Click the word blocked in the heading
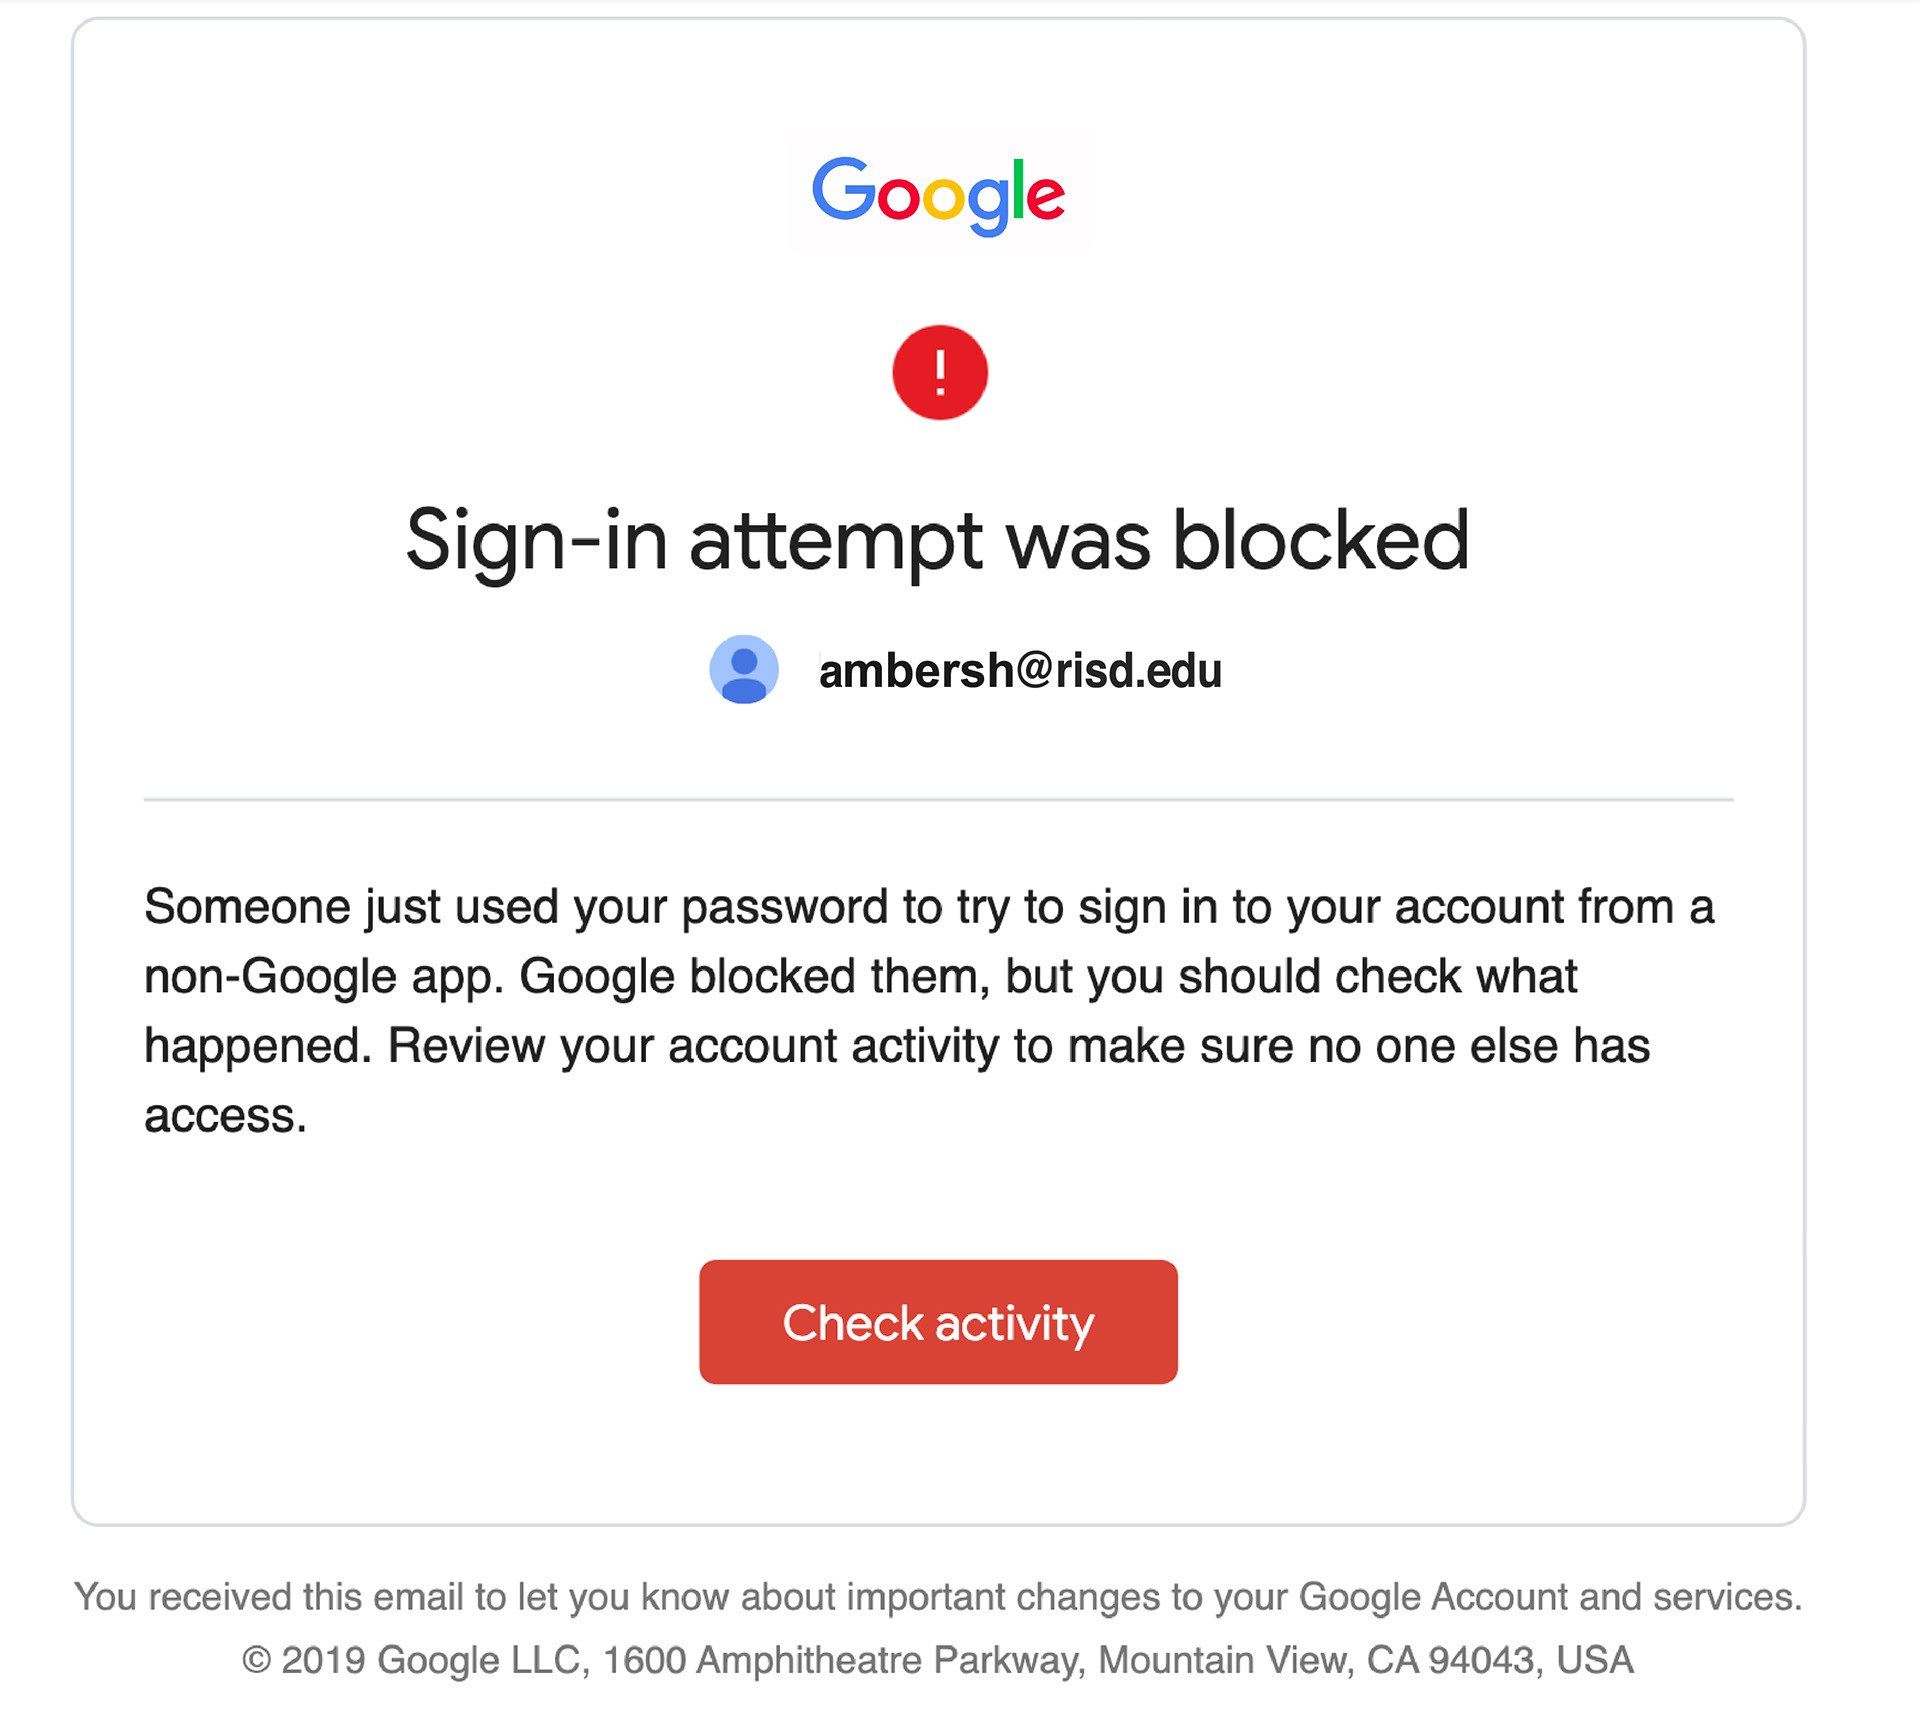 point(1320,540)
